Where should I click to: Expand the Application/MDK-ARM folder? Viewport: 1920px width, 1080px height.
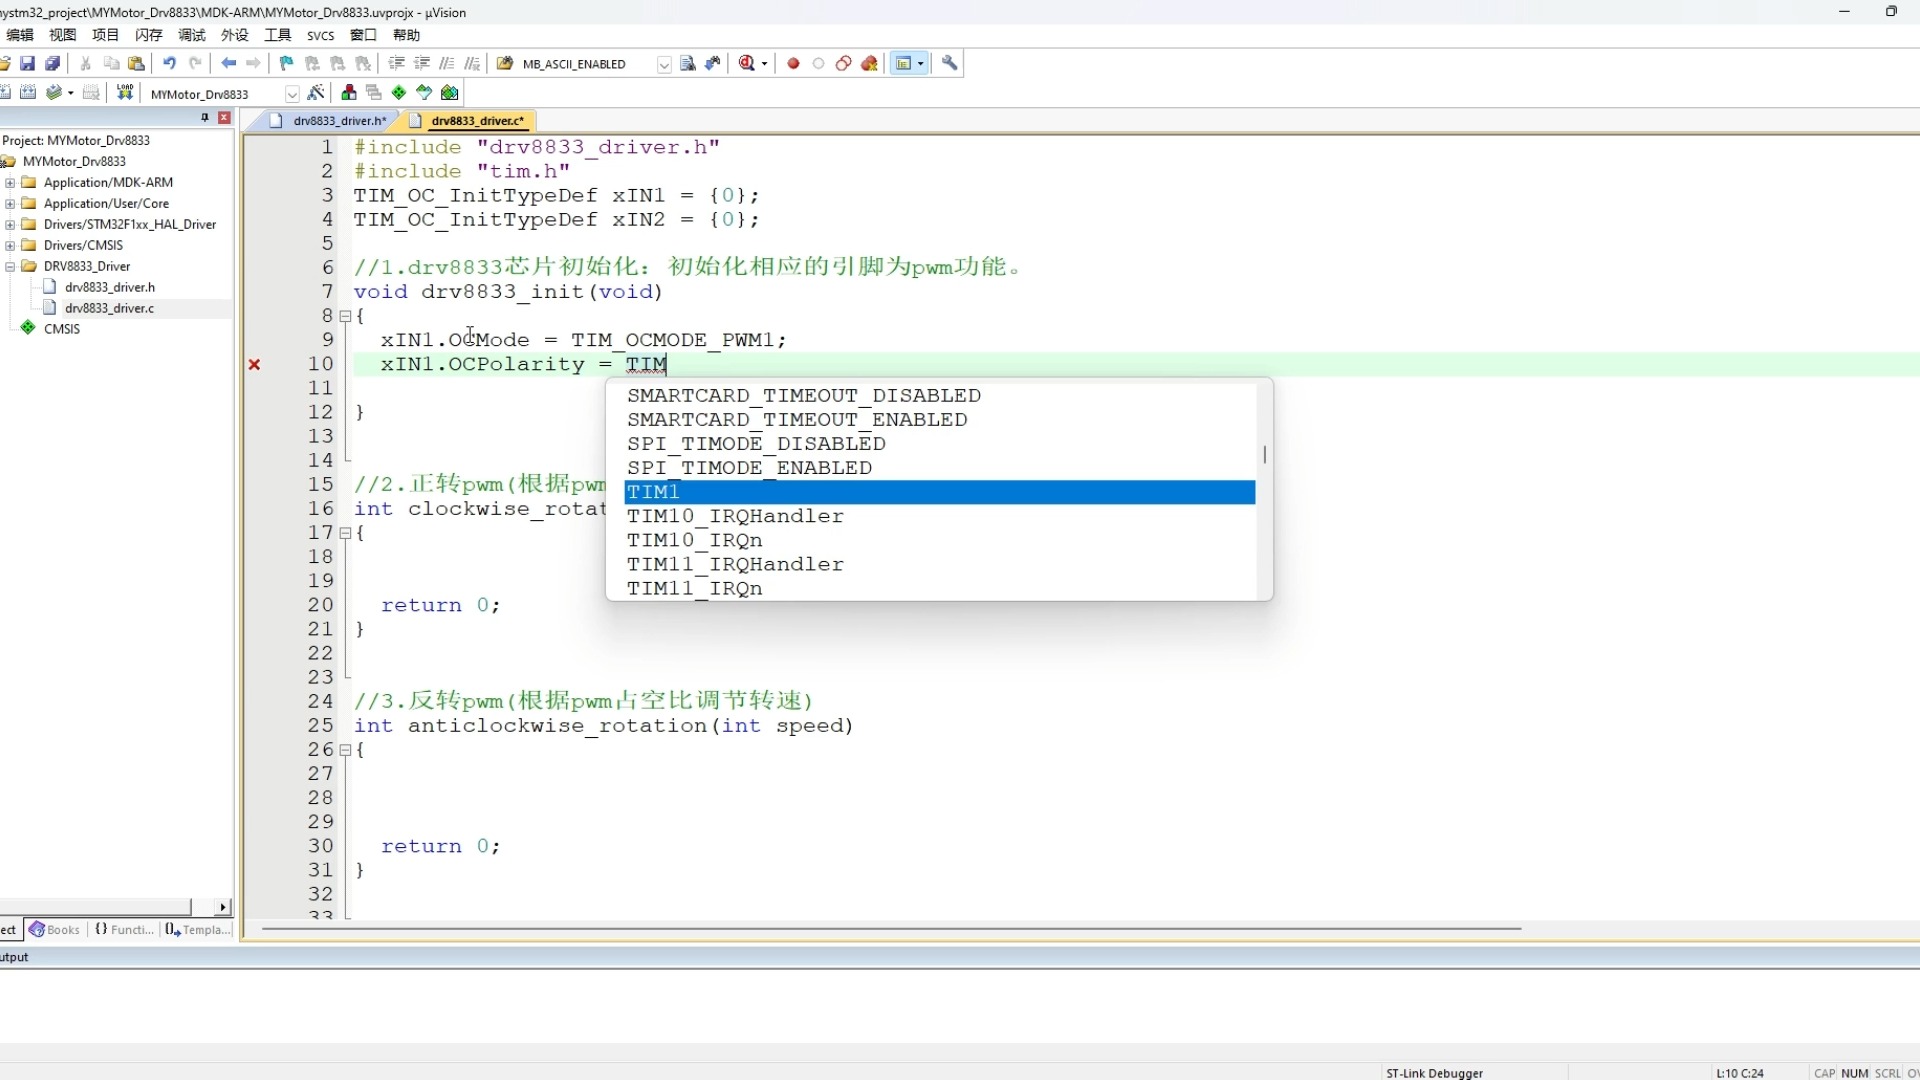pyautogui.click(x=10, y=183)
